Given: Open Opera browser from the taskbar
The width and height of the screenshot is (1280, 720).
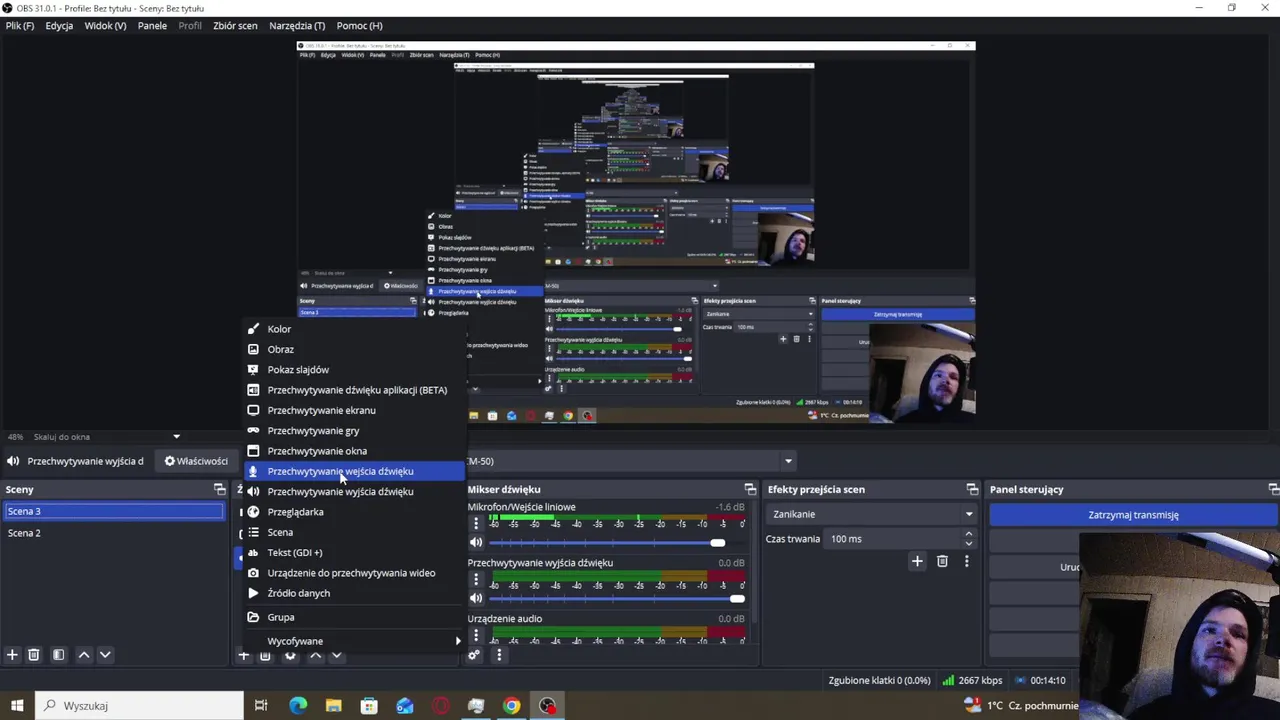Looking at the screenshot, I should click(440, 706).
